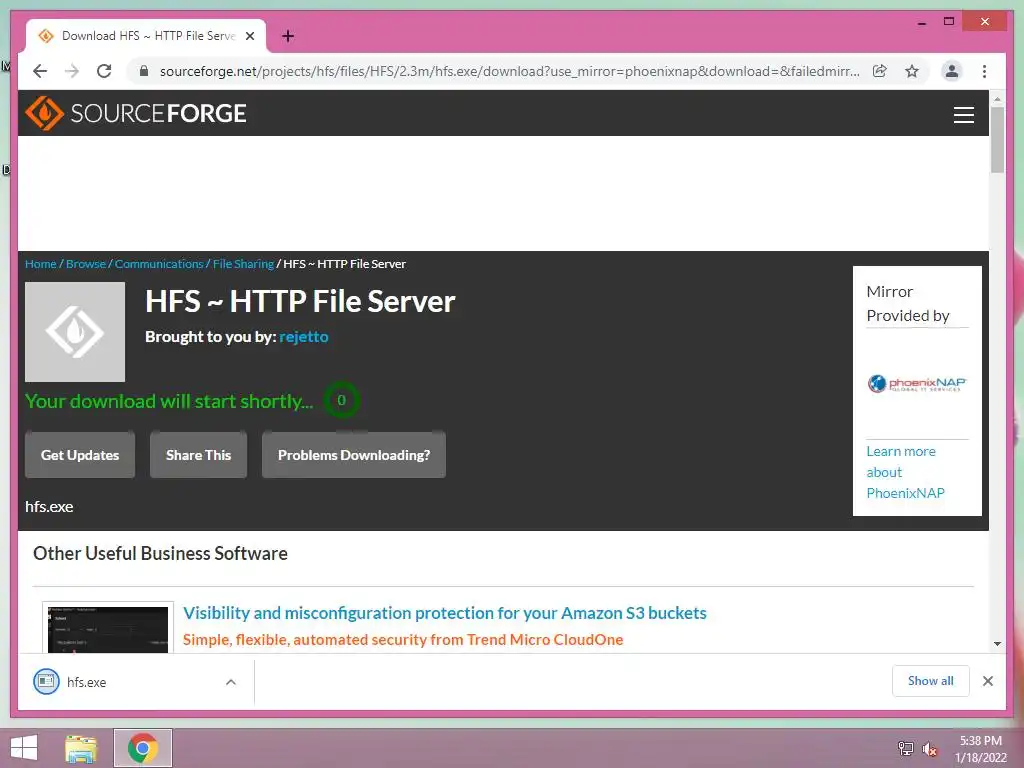Click the network tray icon
Image resolution: width=1024 pixels, height=768 pixels.
(905, 748)
